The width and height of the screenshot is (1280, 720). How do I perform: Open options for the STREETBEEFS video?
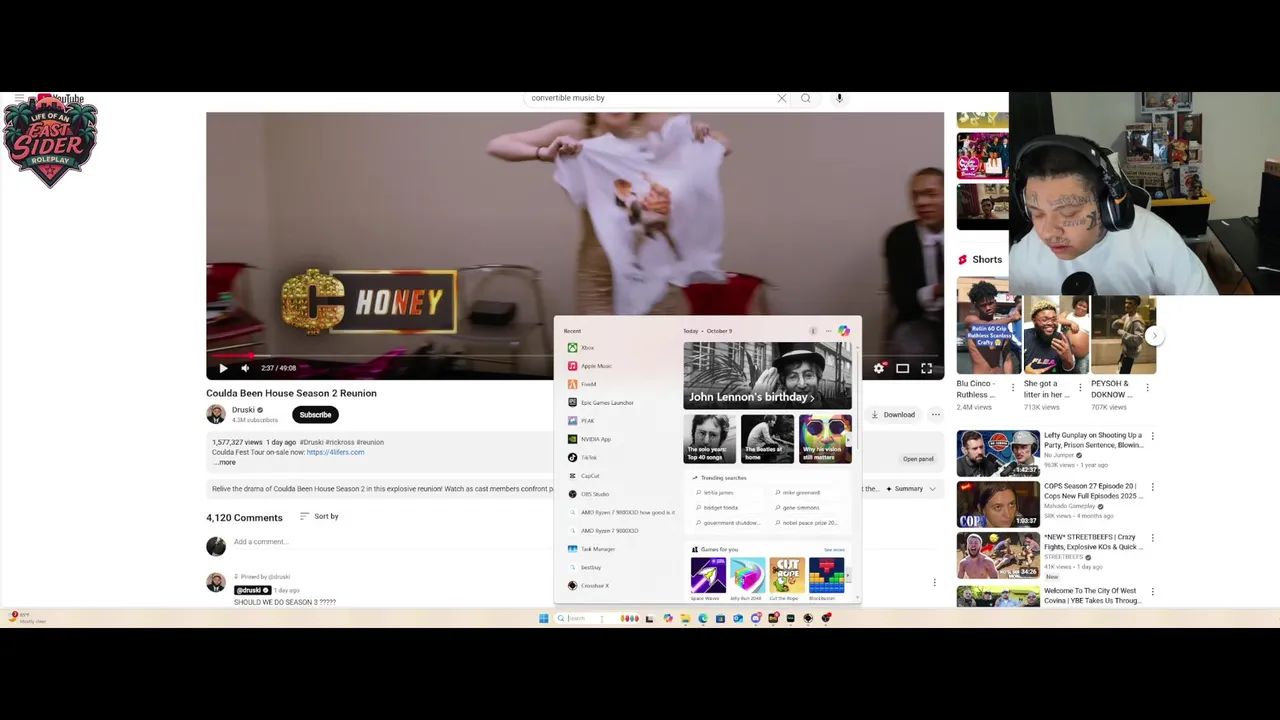[1152, 538]
